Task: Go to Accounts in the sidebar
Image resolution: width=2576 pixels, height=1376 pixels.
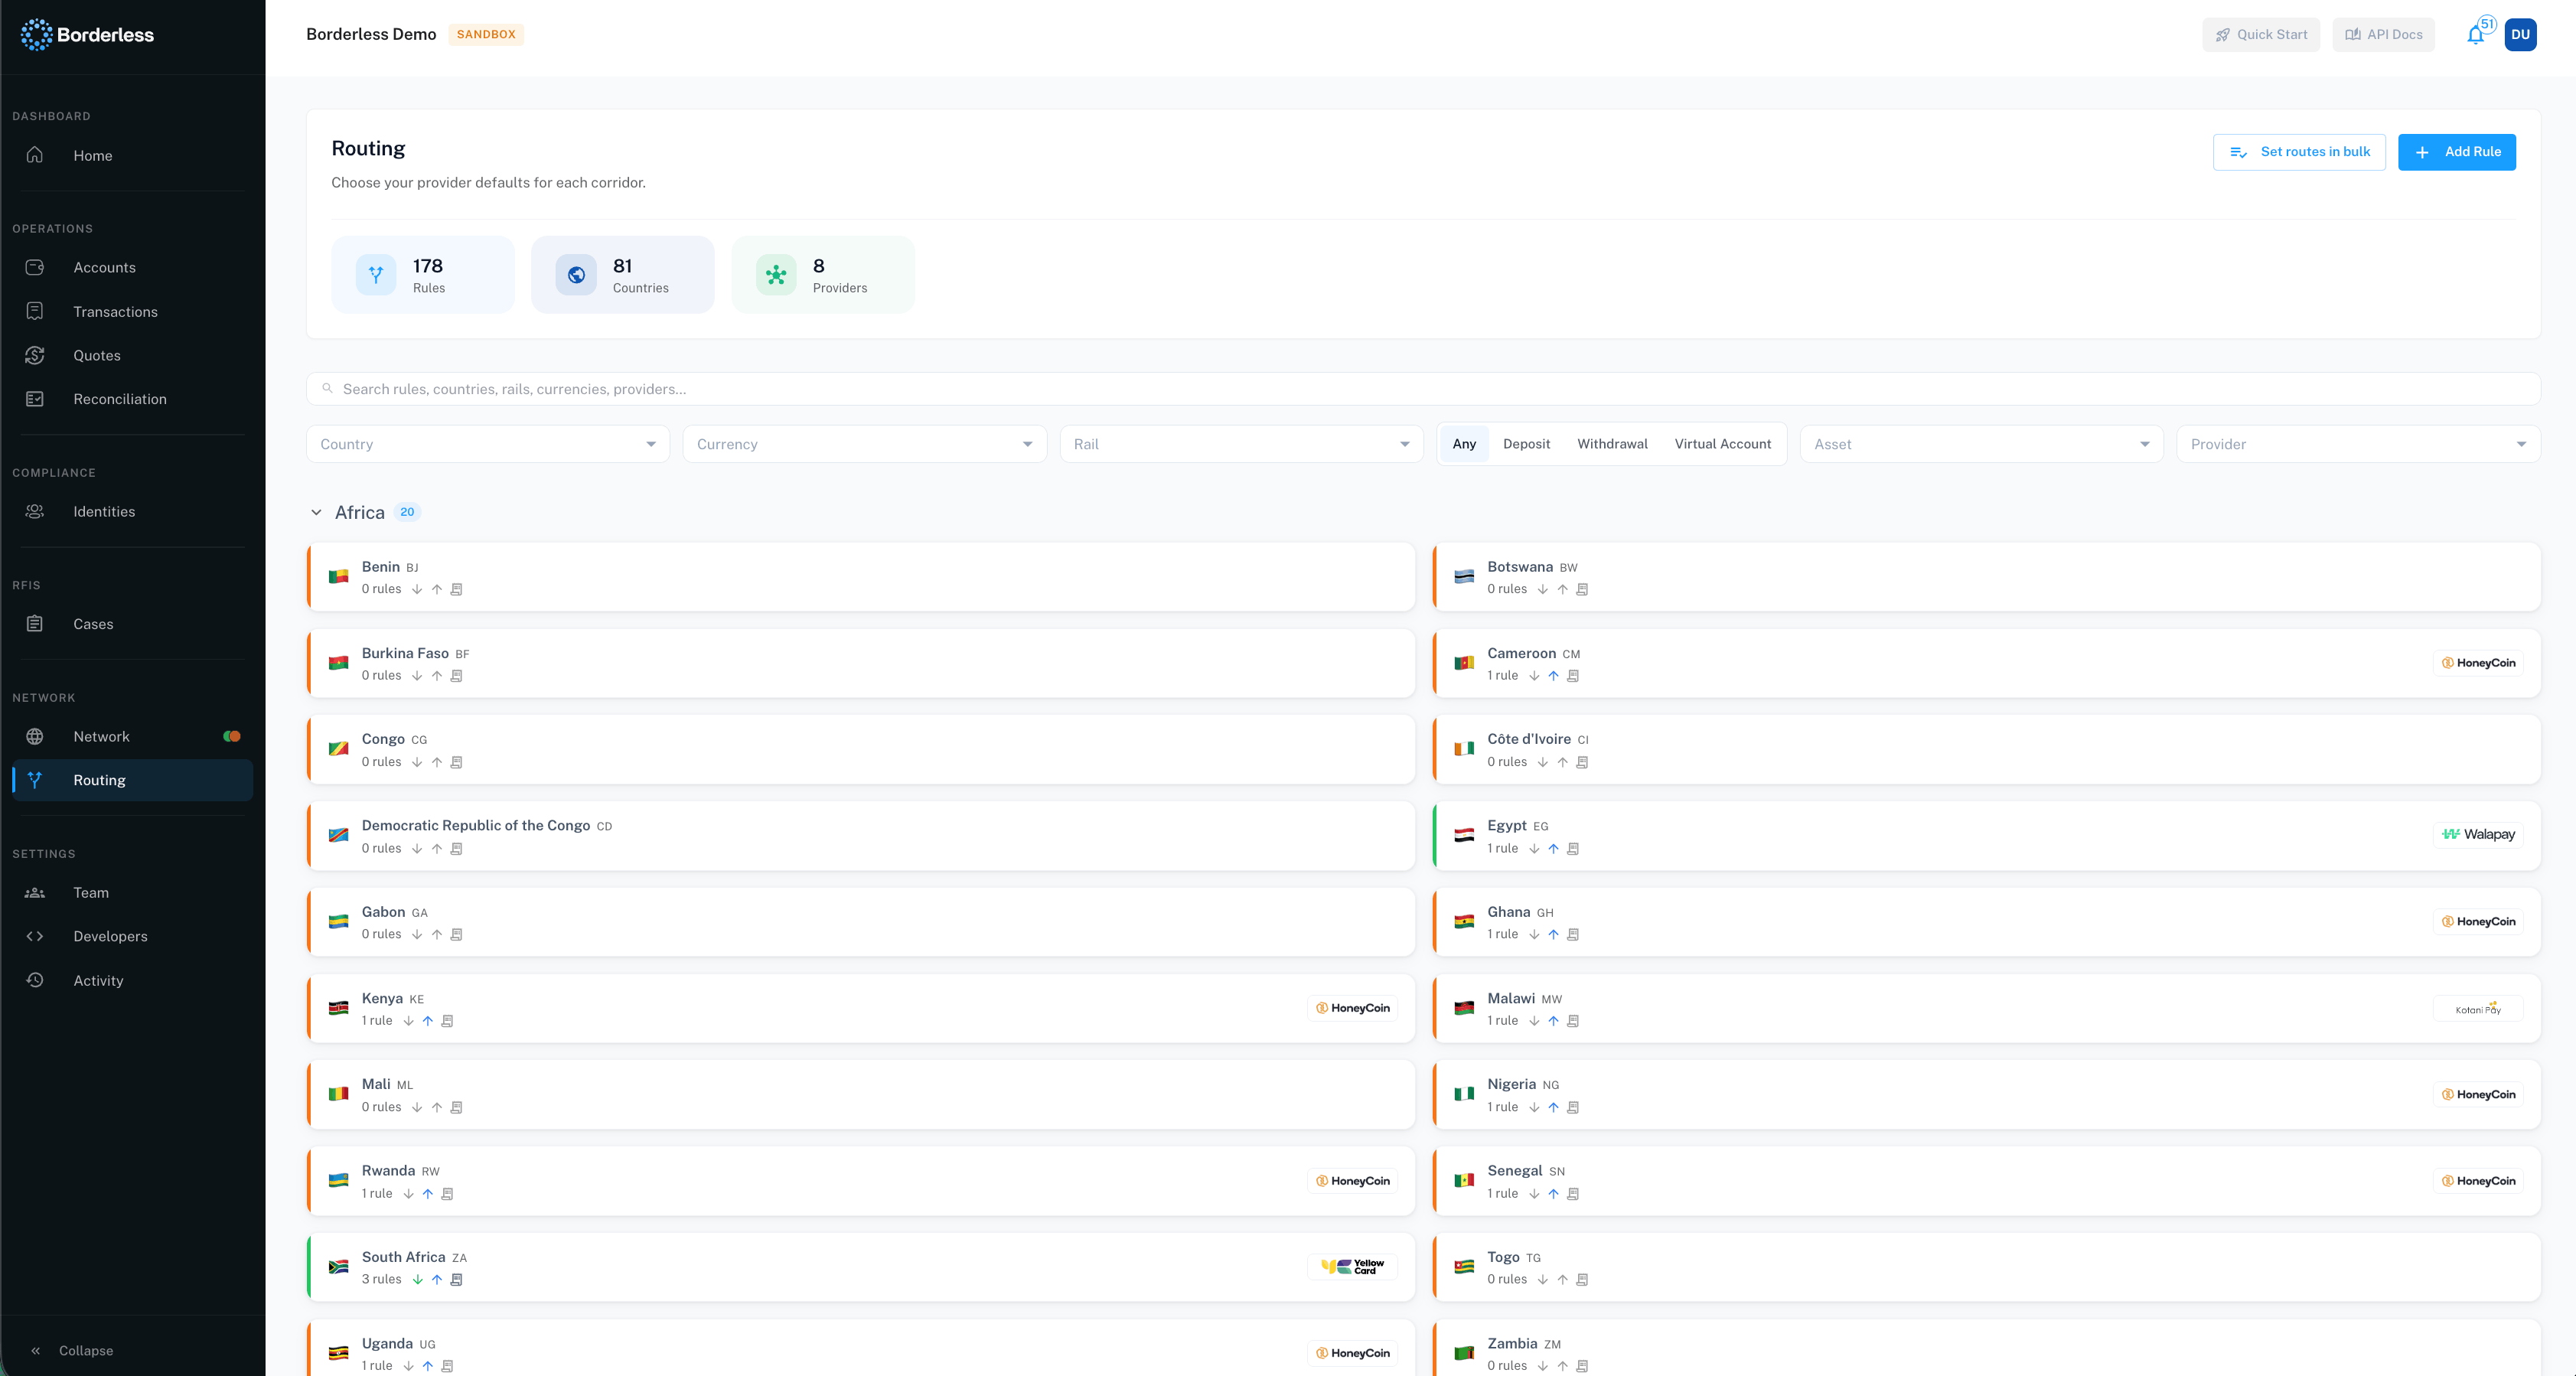Action: [132, 267]
